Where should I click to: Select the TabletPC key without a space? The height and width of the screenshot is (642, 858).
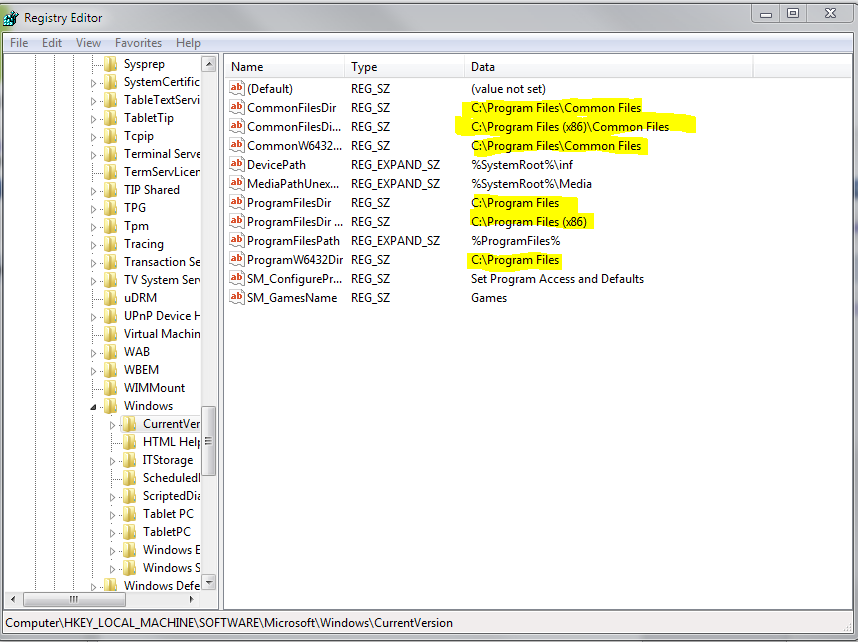167,531
